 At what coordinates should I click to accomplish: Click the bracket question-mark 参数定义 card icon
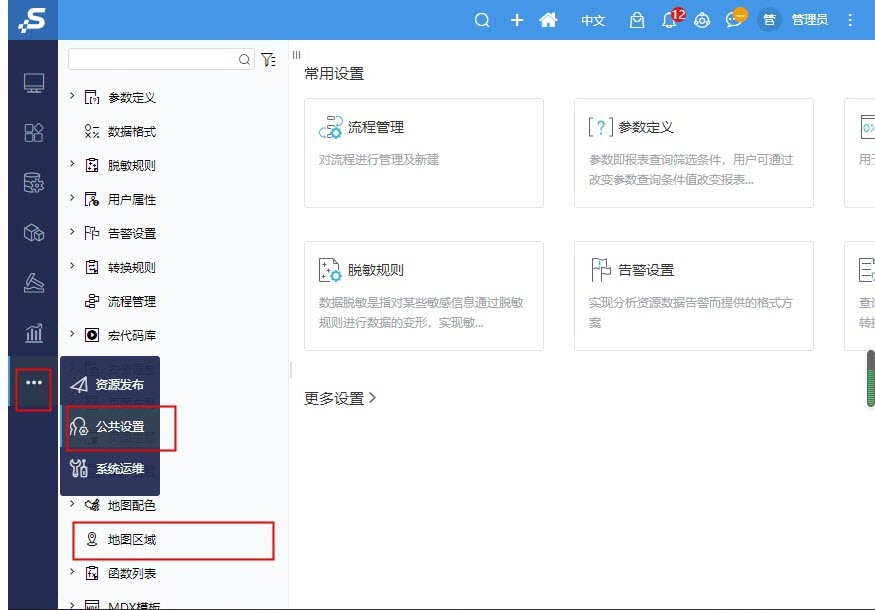[x=600, y=127]
